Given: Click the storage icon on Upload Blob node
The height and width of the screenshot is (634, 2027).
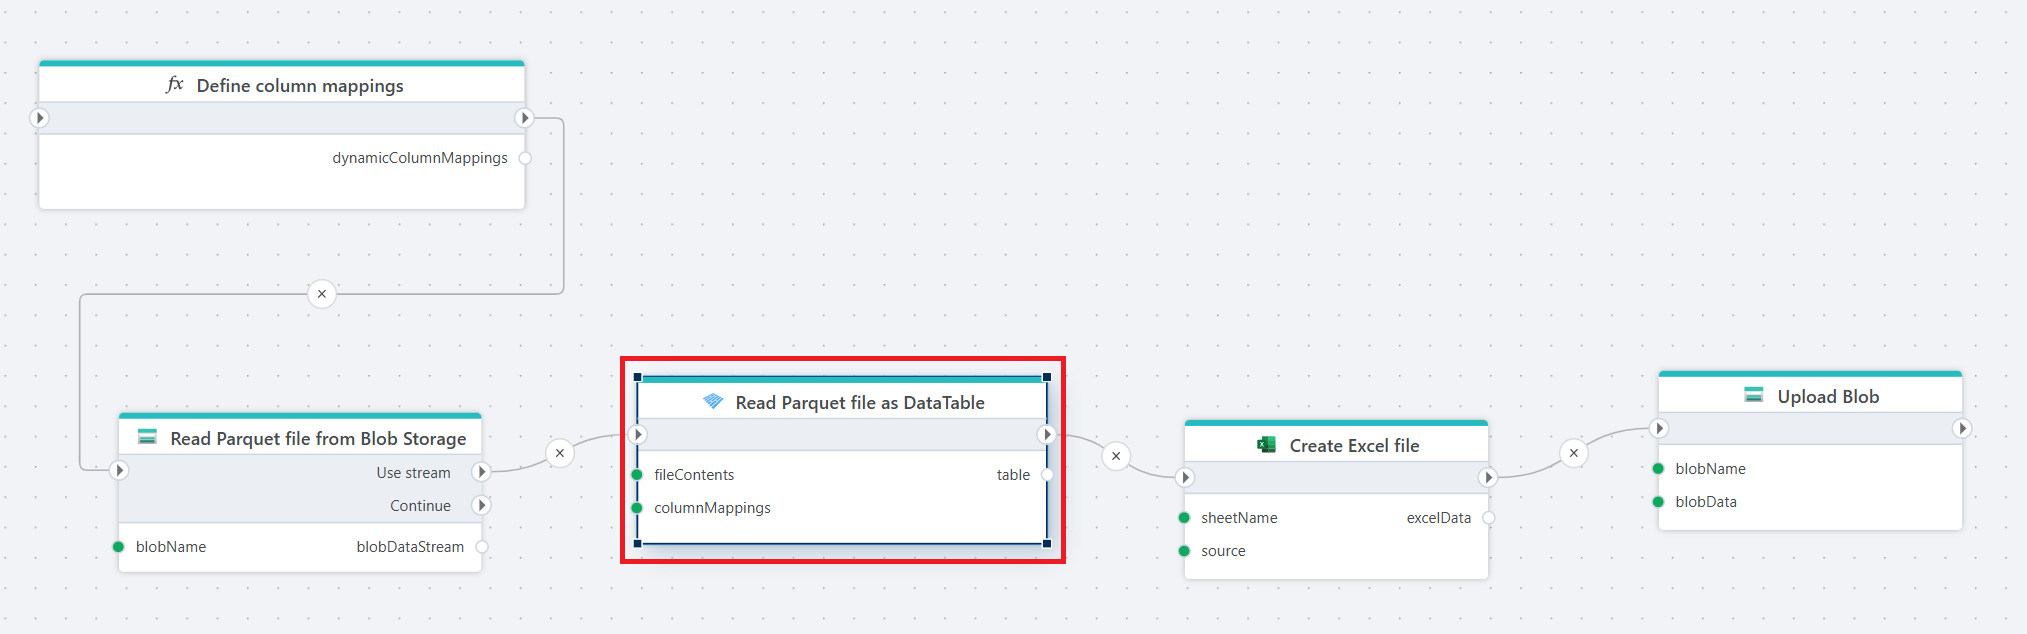Looking at the screenshot, I should tap(1754, 396).
